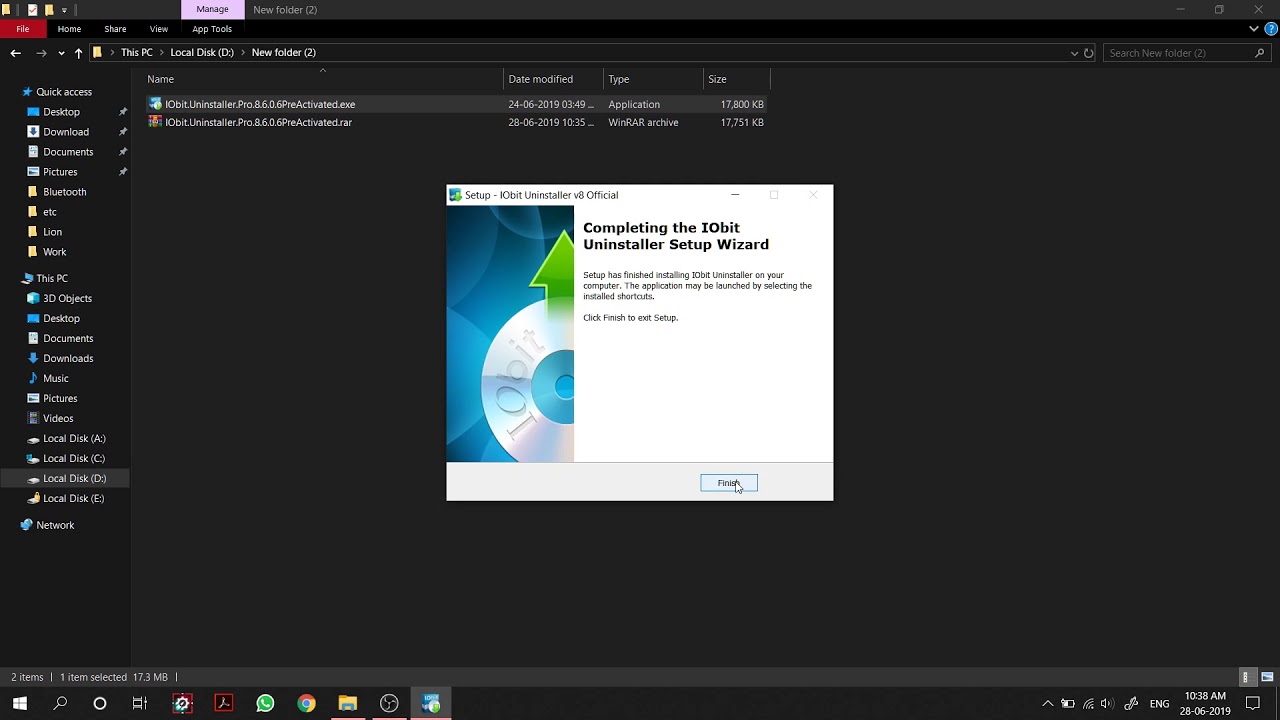This screenshot has width=1280, height=720.
Task: Refresh the folder view
Action: click(1089, 53)
